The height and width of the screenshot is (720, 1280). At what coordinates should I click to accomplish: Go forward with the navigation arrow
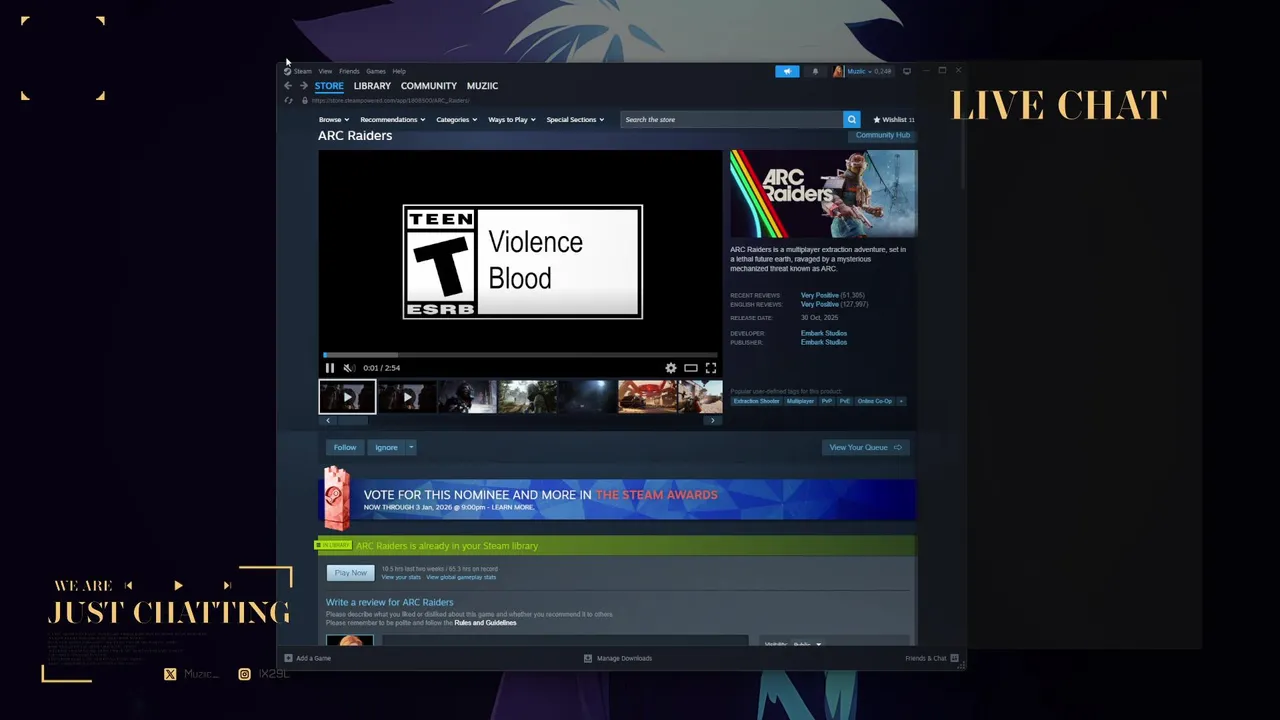[x=304, y=86]
